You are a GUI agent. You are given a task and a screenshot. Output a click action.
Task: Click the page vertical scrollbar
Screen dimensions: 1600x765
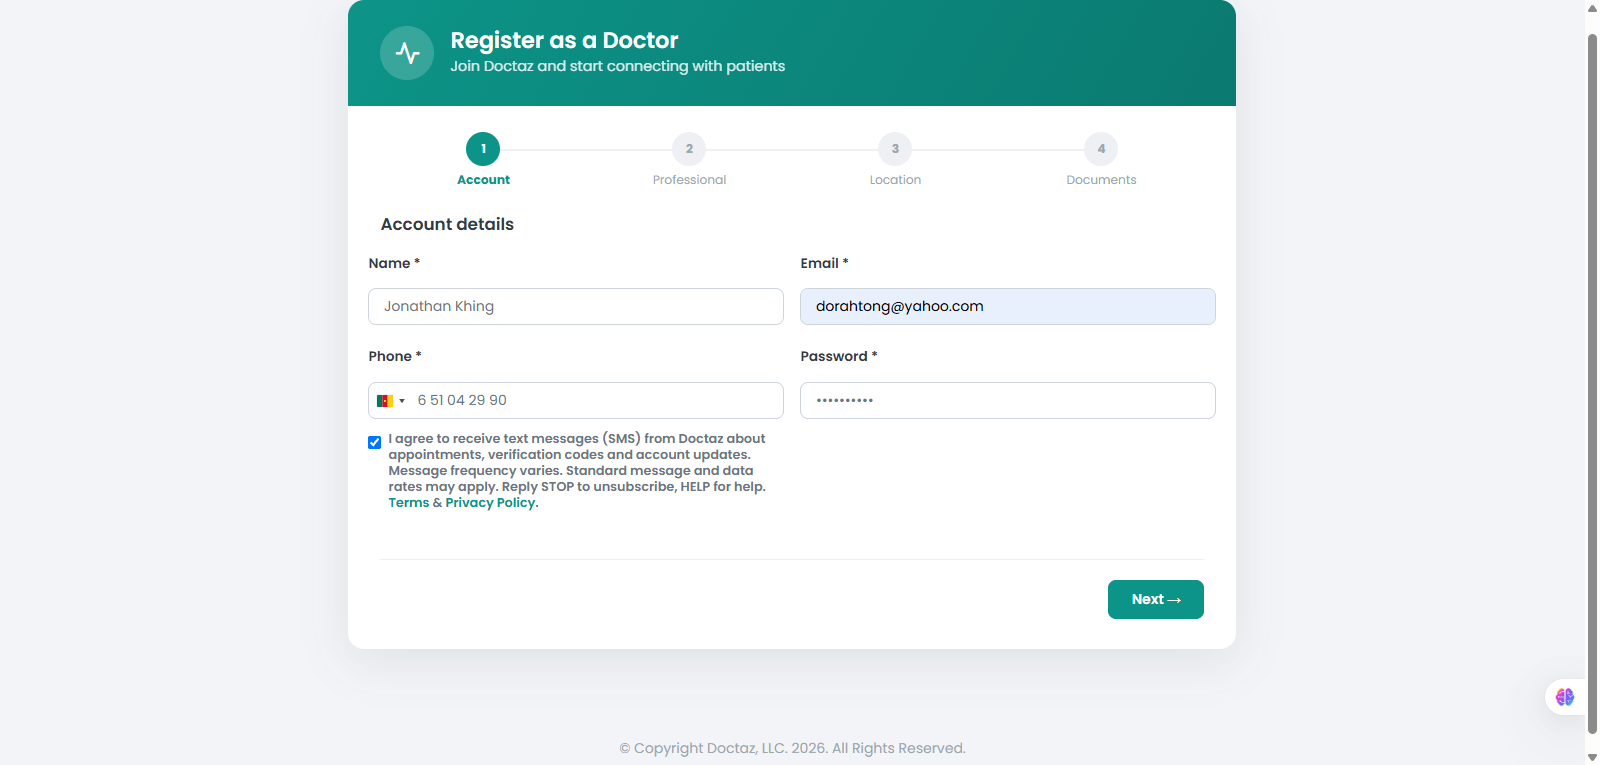(x=1592, y=383)
